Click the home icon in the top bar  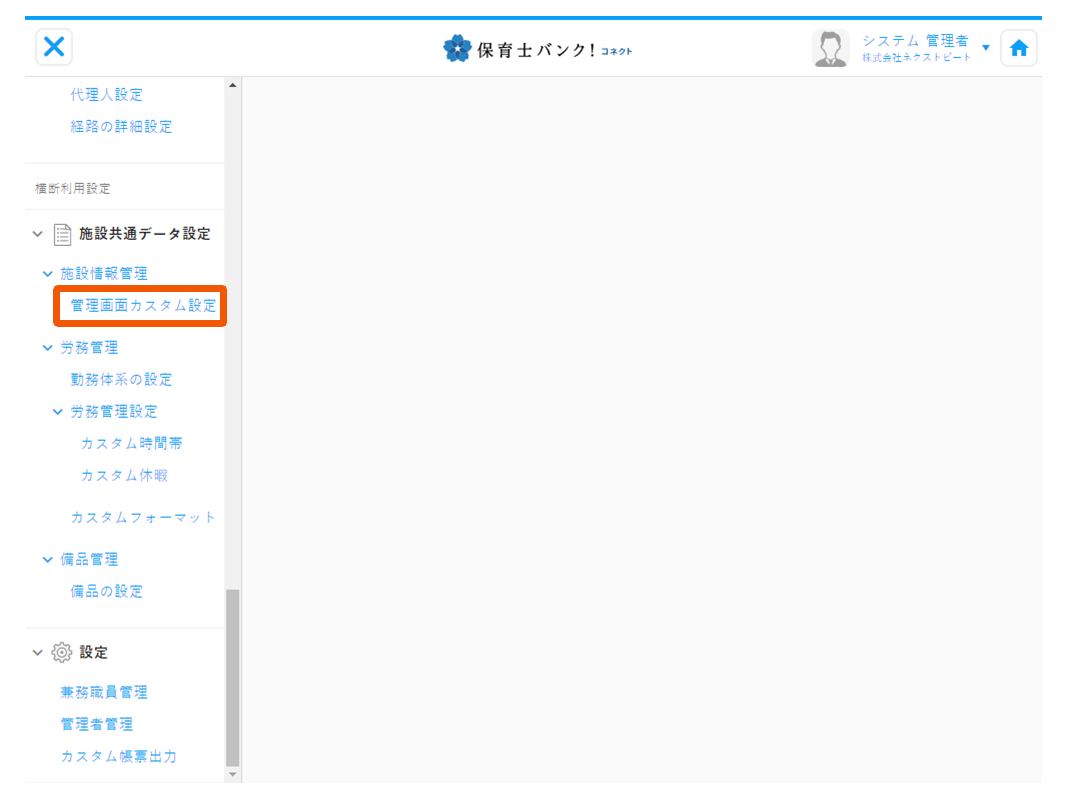tap(1018, 47)
